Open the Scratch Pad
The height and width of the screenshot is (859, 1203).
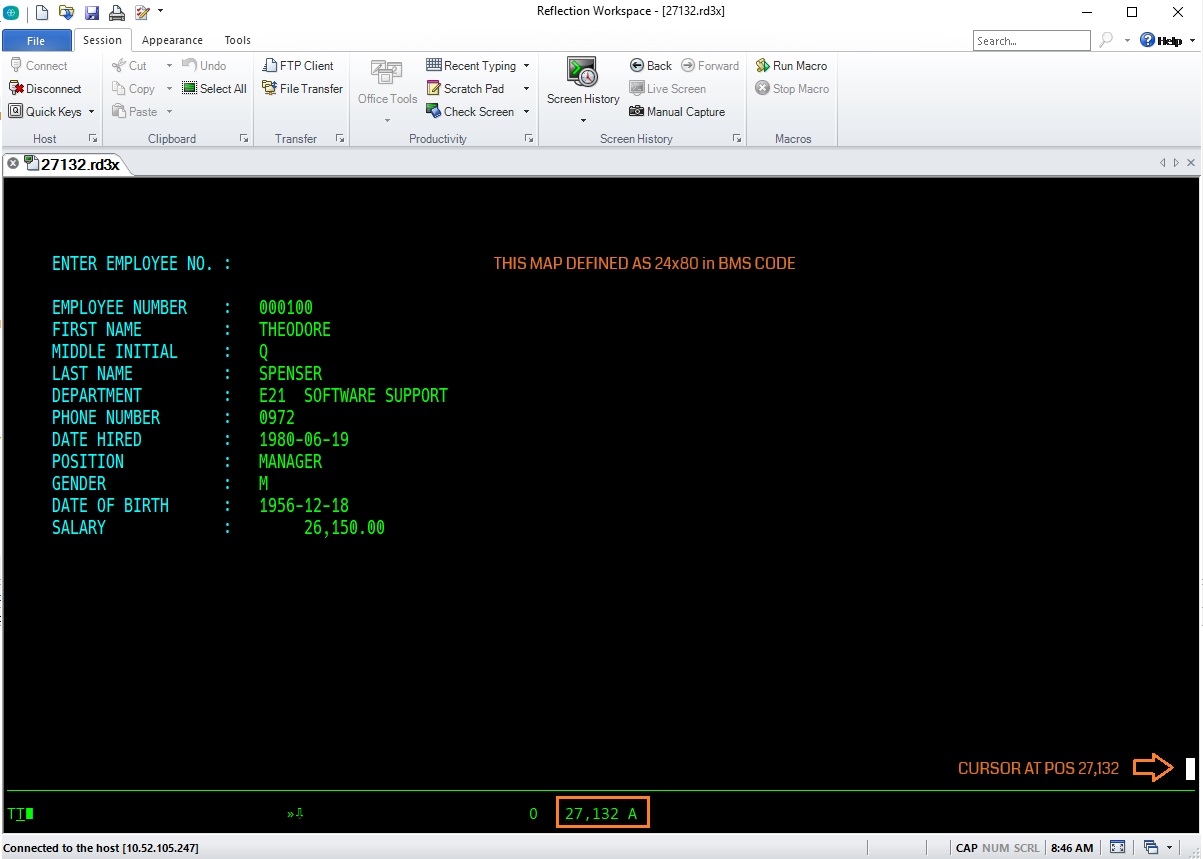coord(471,88)
